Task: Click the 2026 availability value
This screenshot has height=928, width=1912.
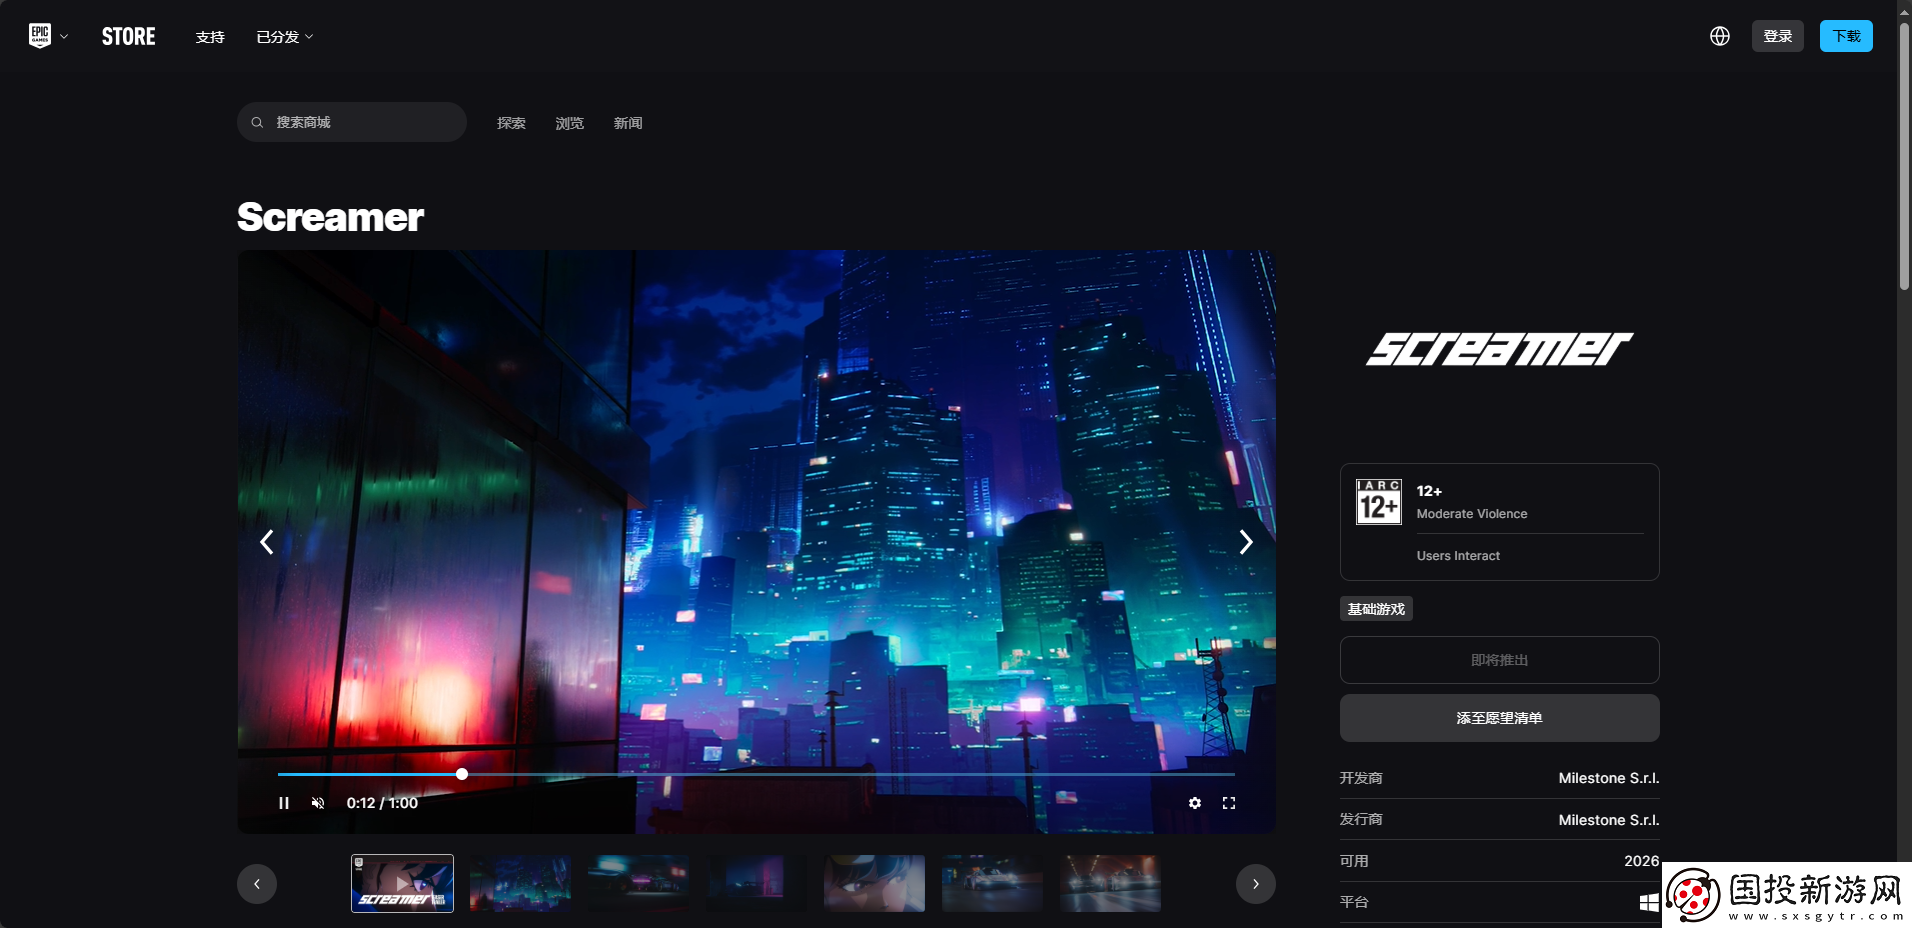Action: 1642,861
